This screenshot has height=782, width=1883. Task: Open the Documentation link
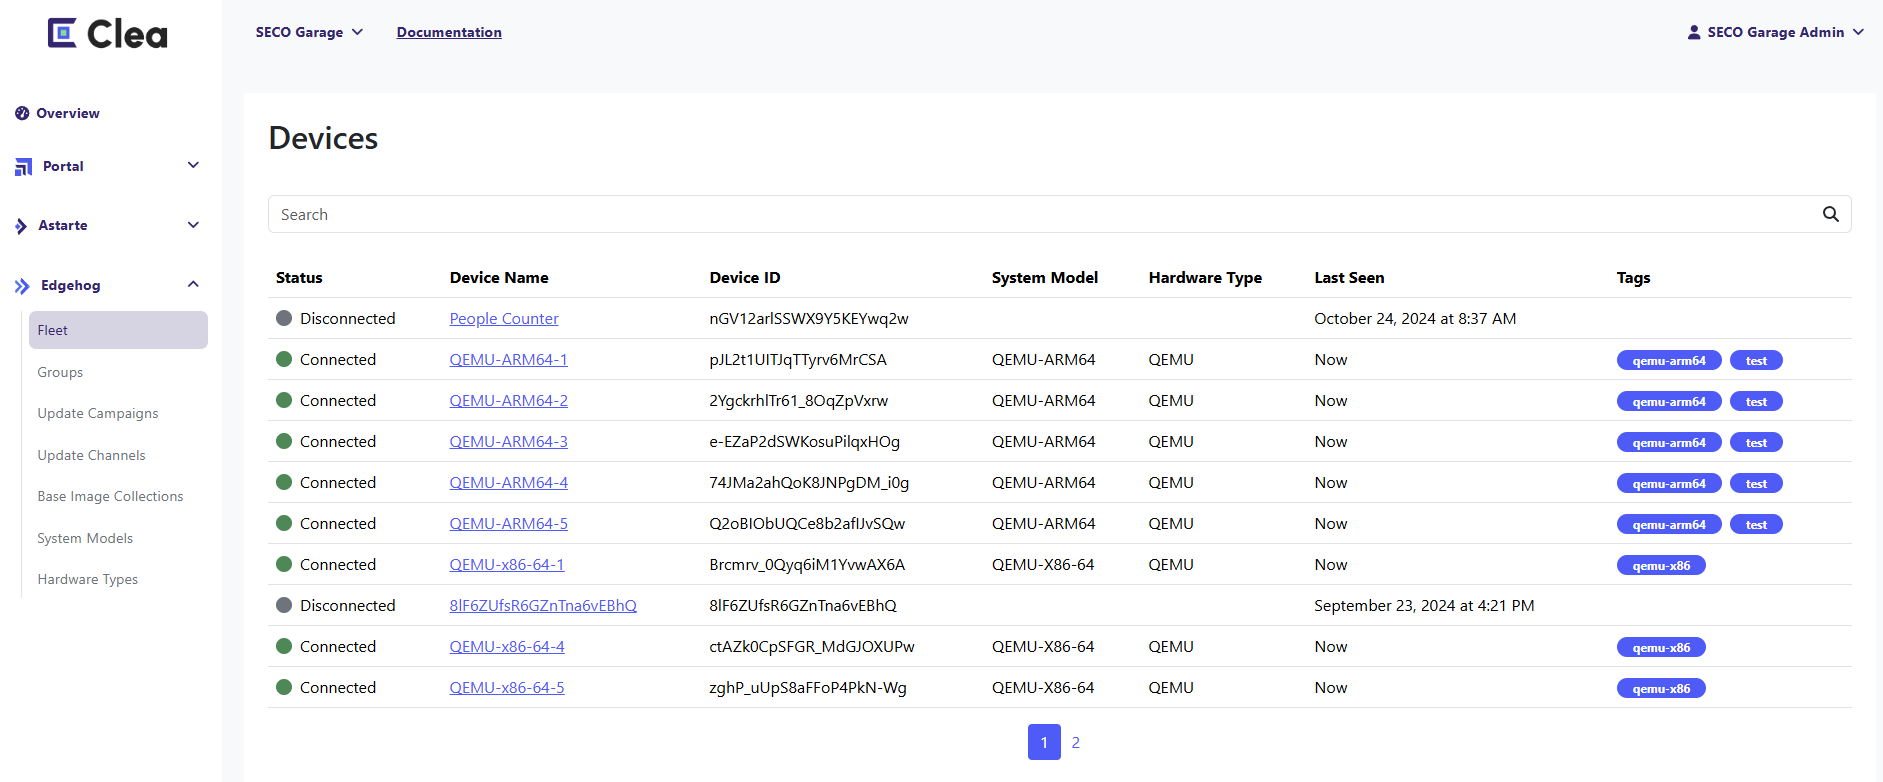(449, 32)
